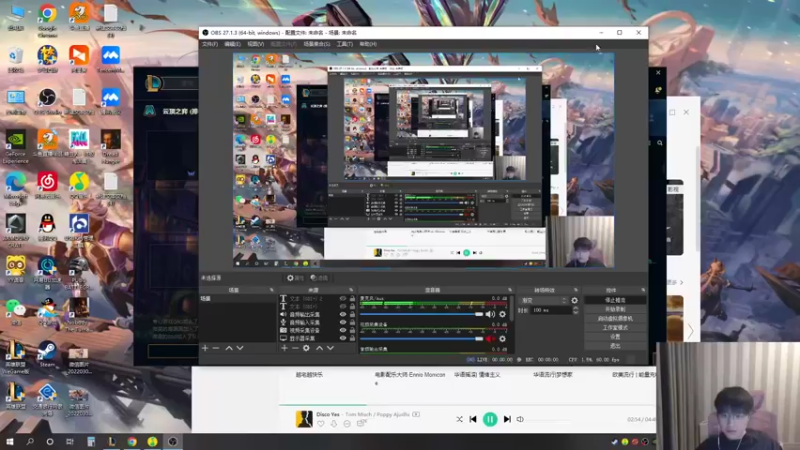Adjust second mixer channel volume slider

coord(421,339)
